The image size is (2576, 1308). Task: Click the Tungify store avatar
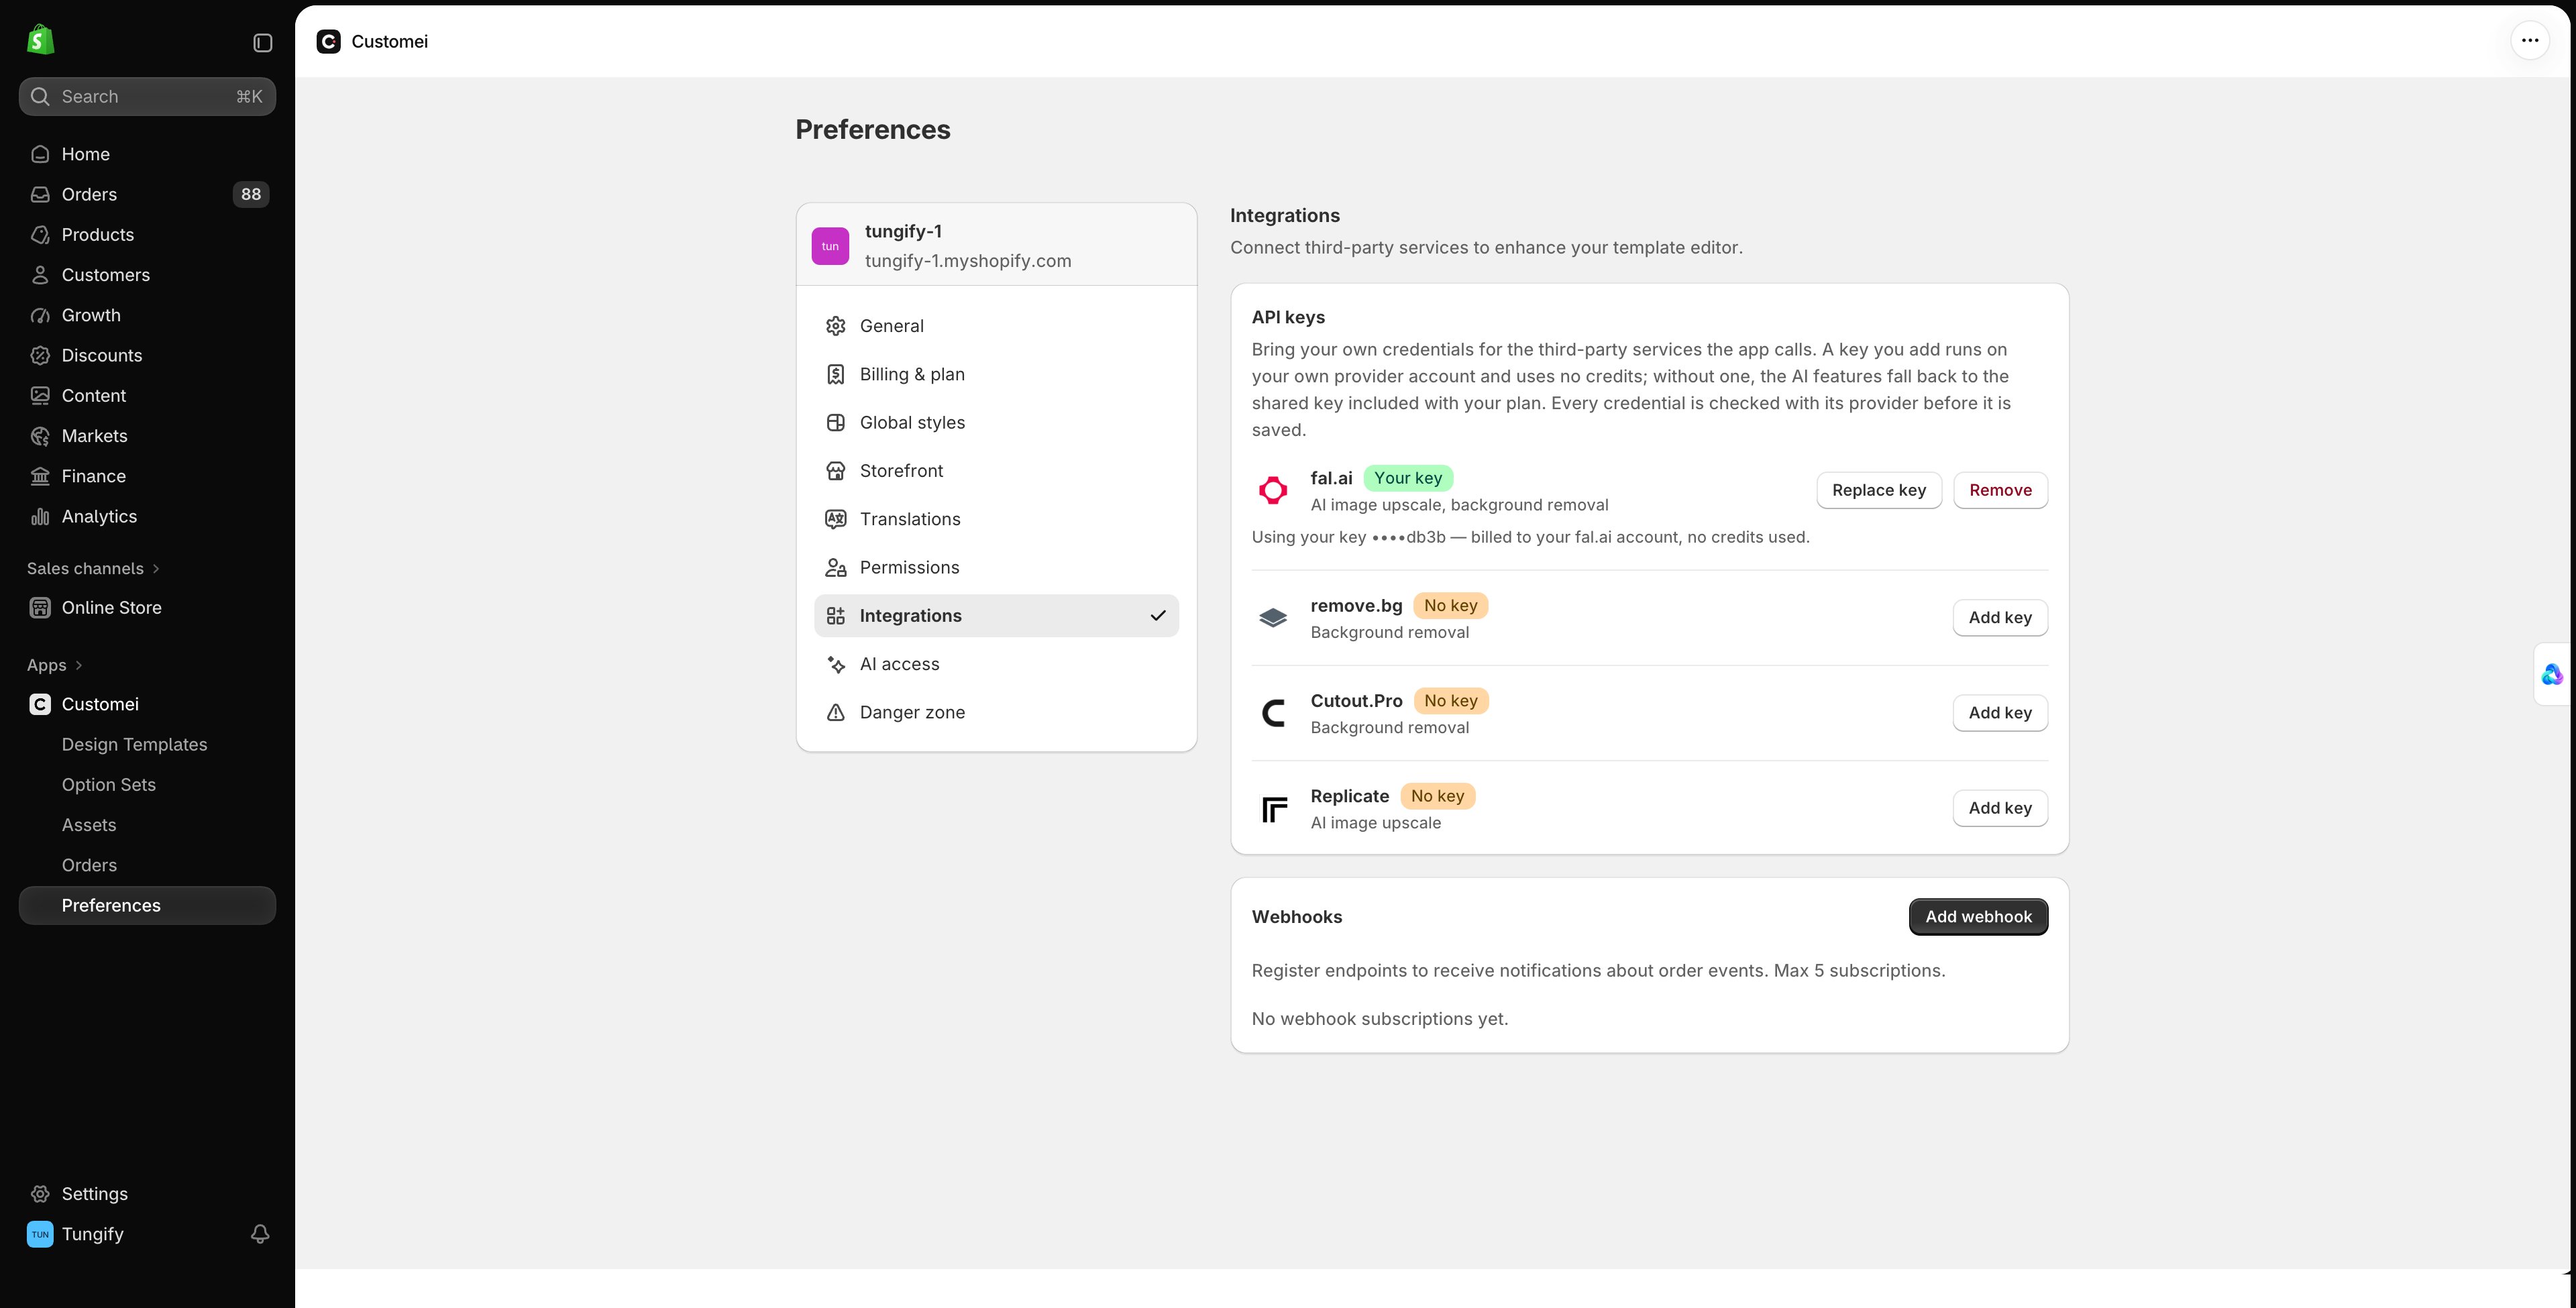click(40, 1234)
